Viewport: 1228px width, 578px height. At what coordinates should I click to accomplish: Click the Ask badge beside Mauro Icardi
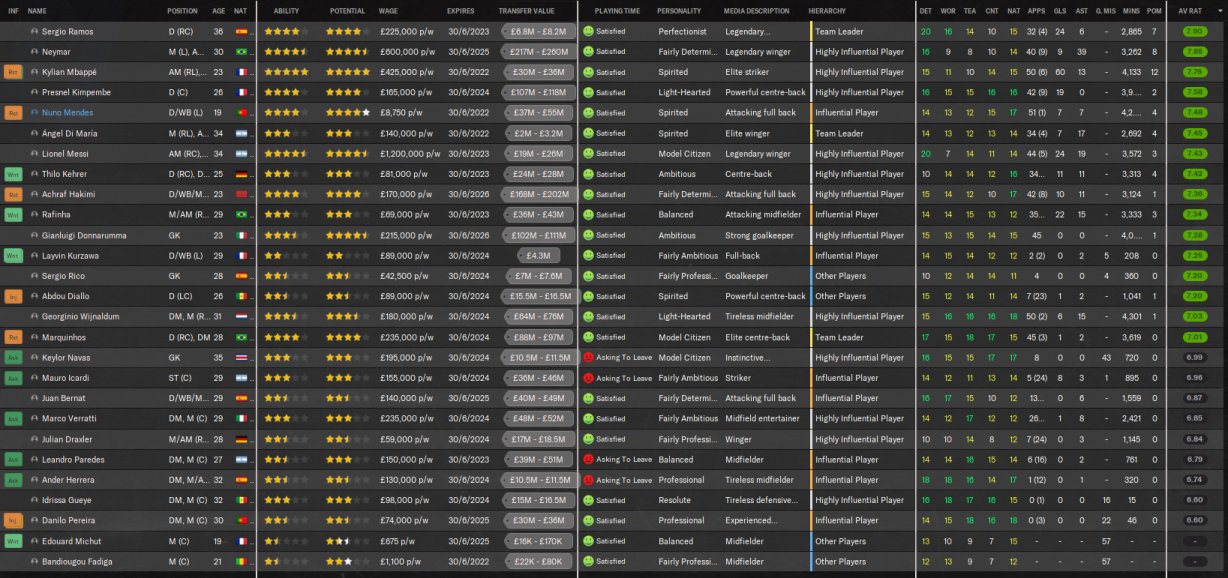point(13,378)
